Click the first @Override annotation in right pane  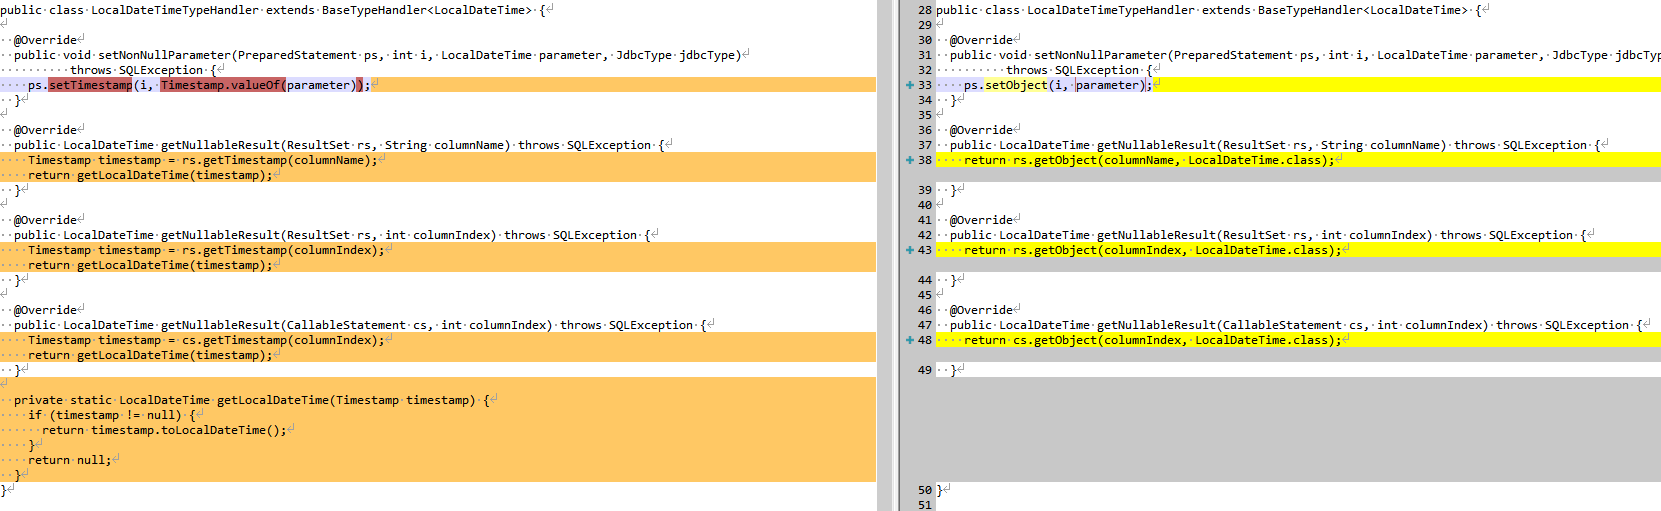click(x=980, y=40)
